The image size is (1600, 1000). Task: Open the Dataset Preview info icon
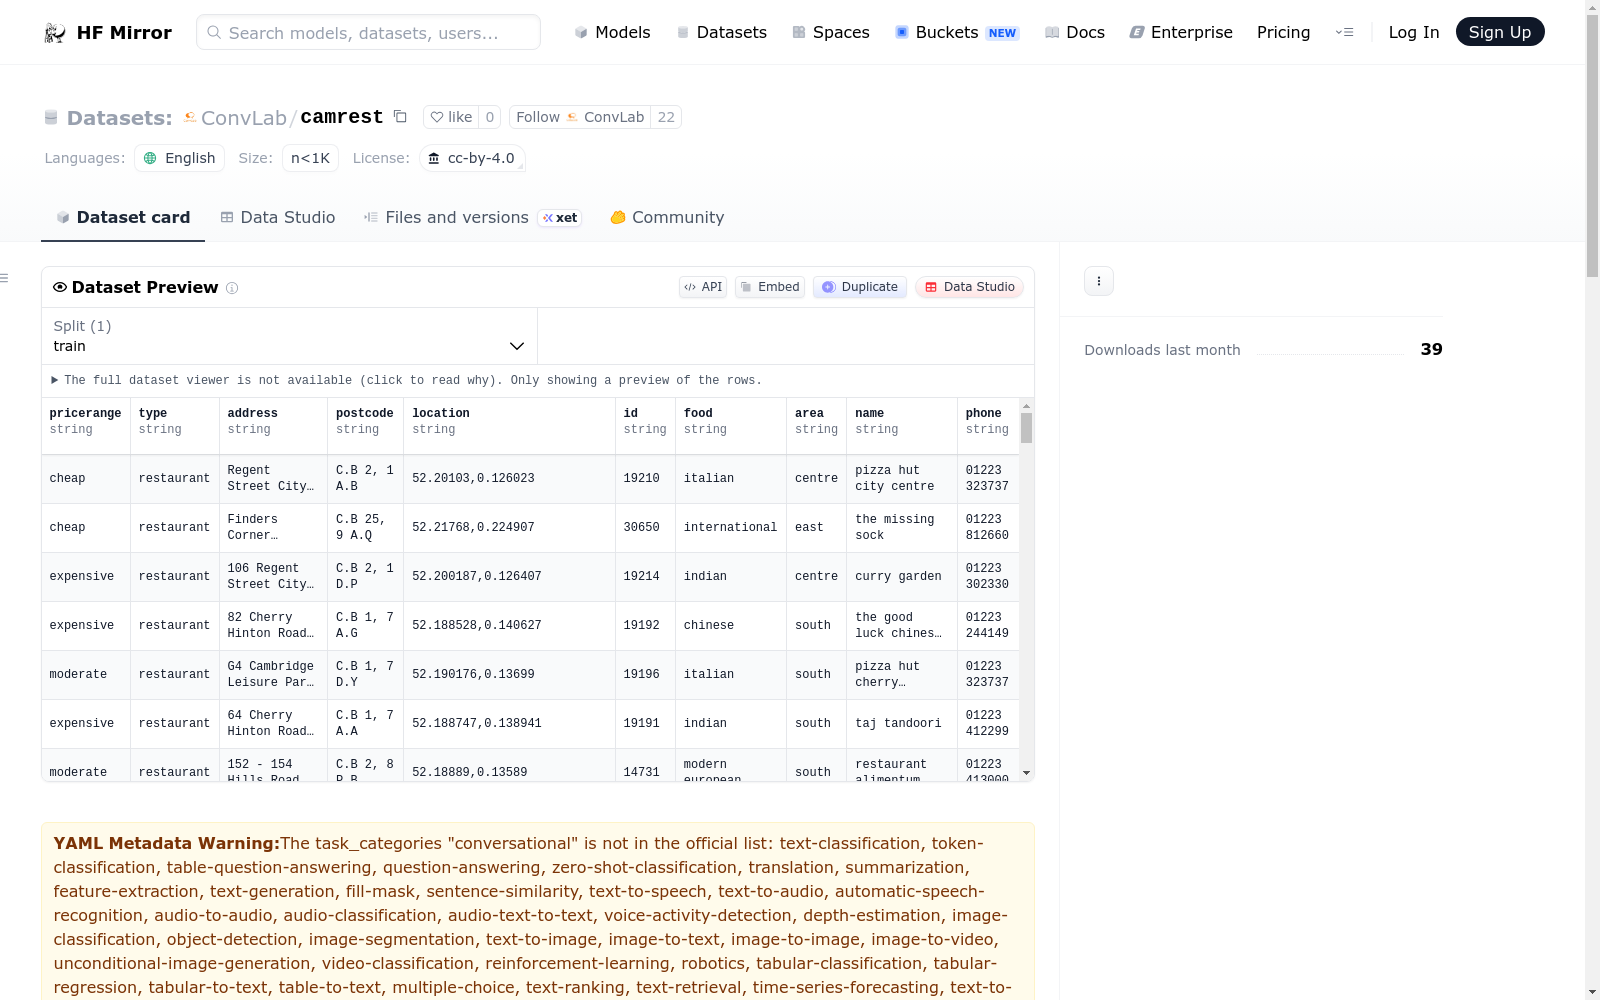(232, 288)
